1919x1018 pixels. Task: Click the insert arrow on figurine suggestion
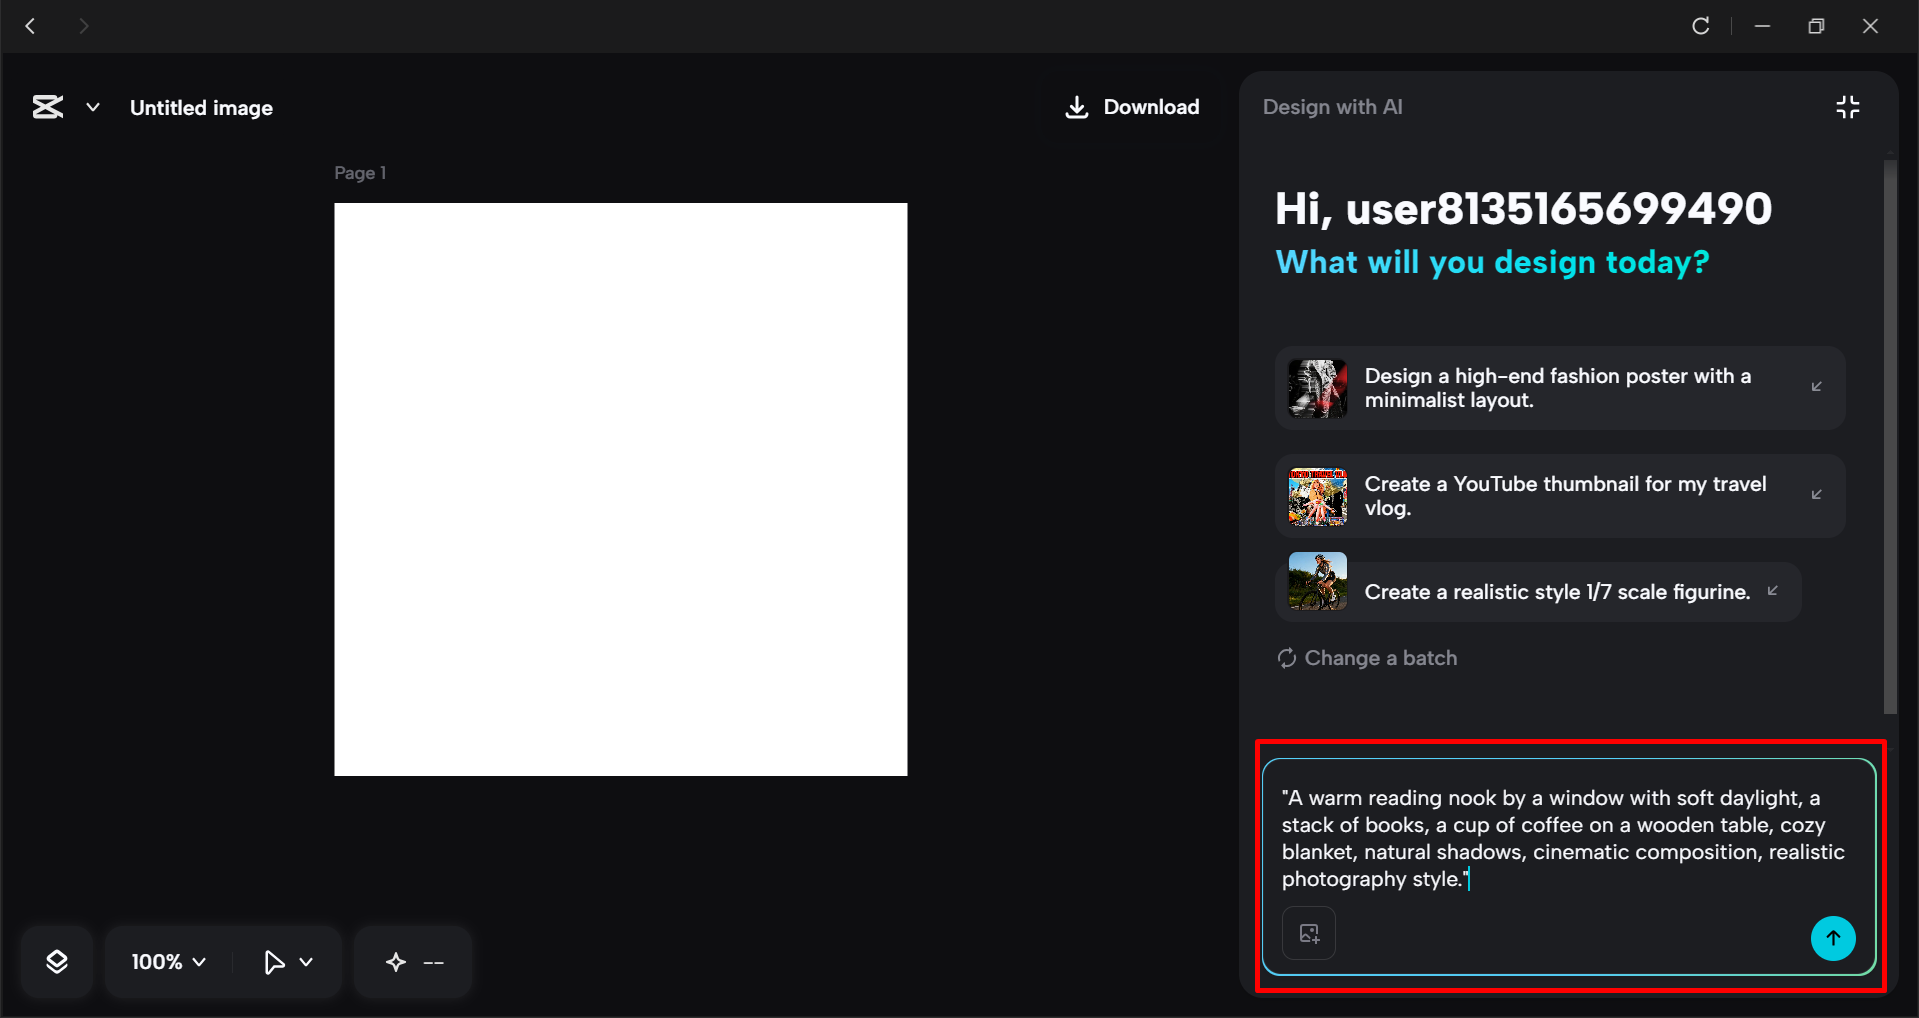(x=1772, y=591)
